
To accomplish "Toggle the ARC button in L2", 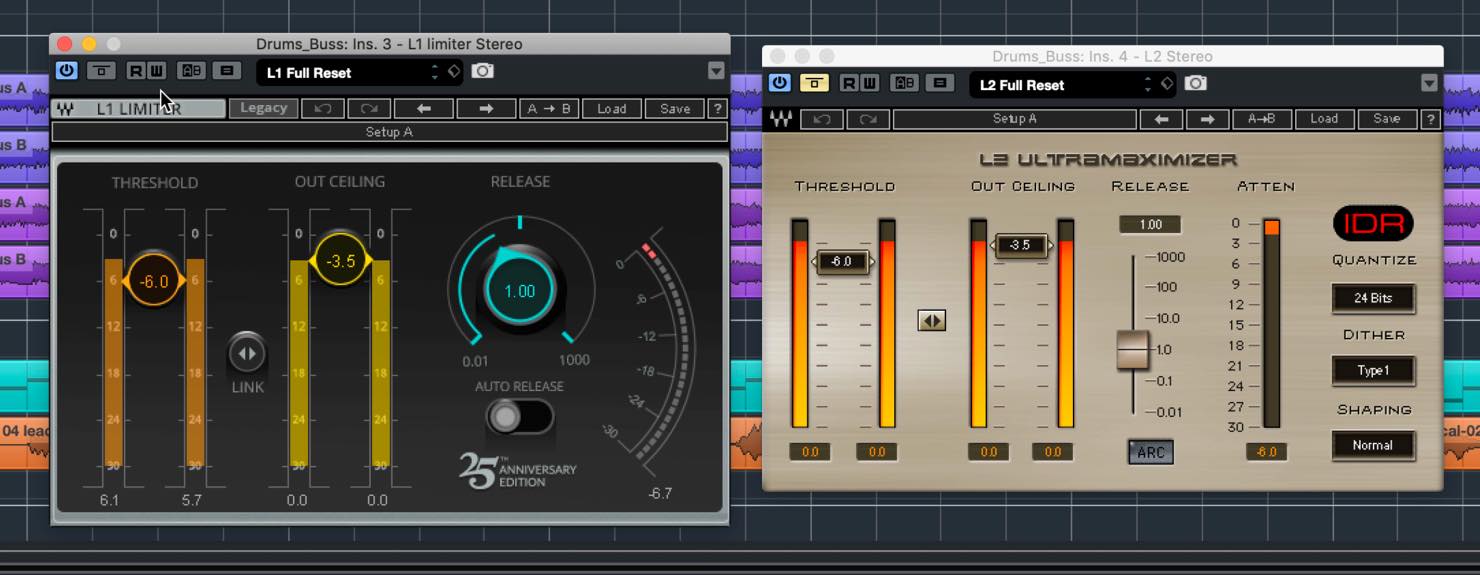I will 1151,452.
